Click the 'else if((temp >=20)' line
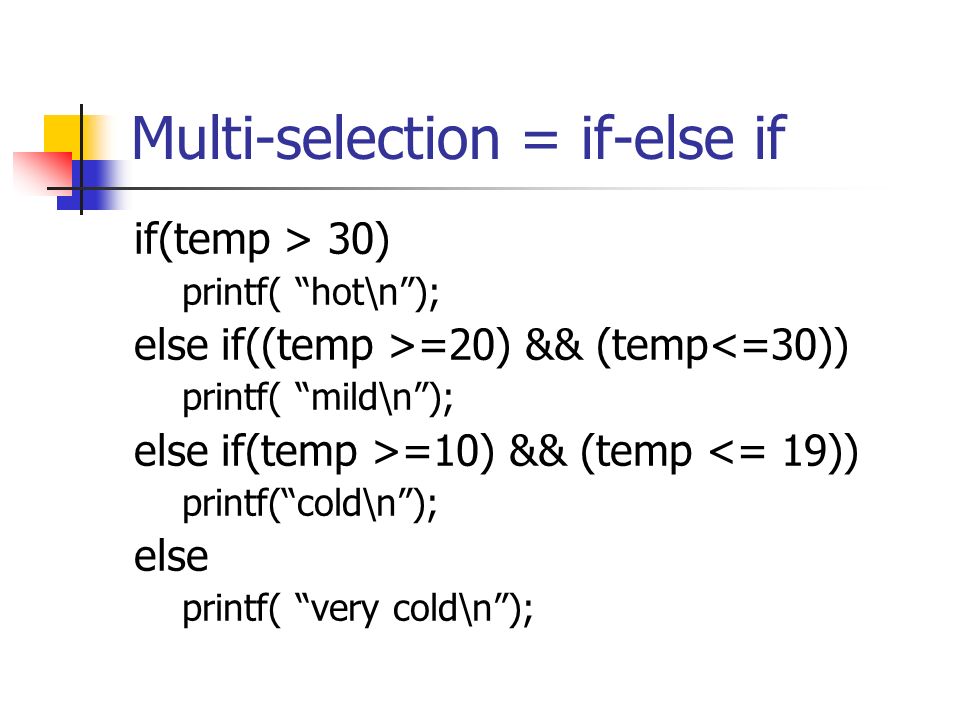Viewport: 960px width, 720px height. 491,347
